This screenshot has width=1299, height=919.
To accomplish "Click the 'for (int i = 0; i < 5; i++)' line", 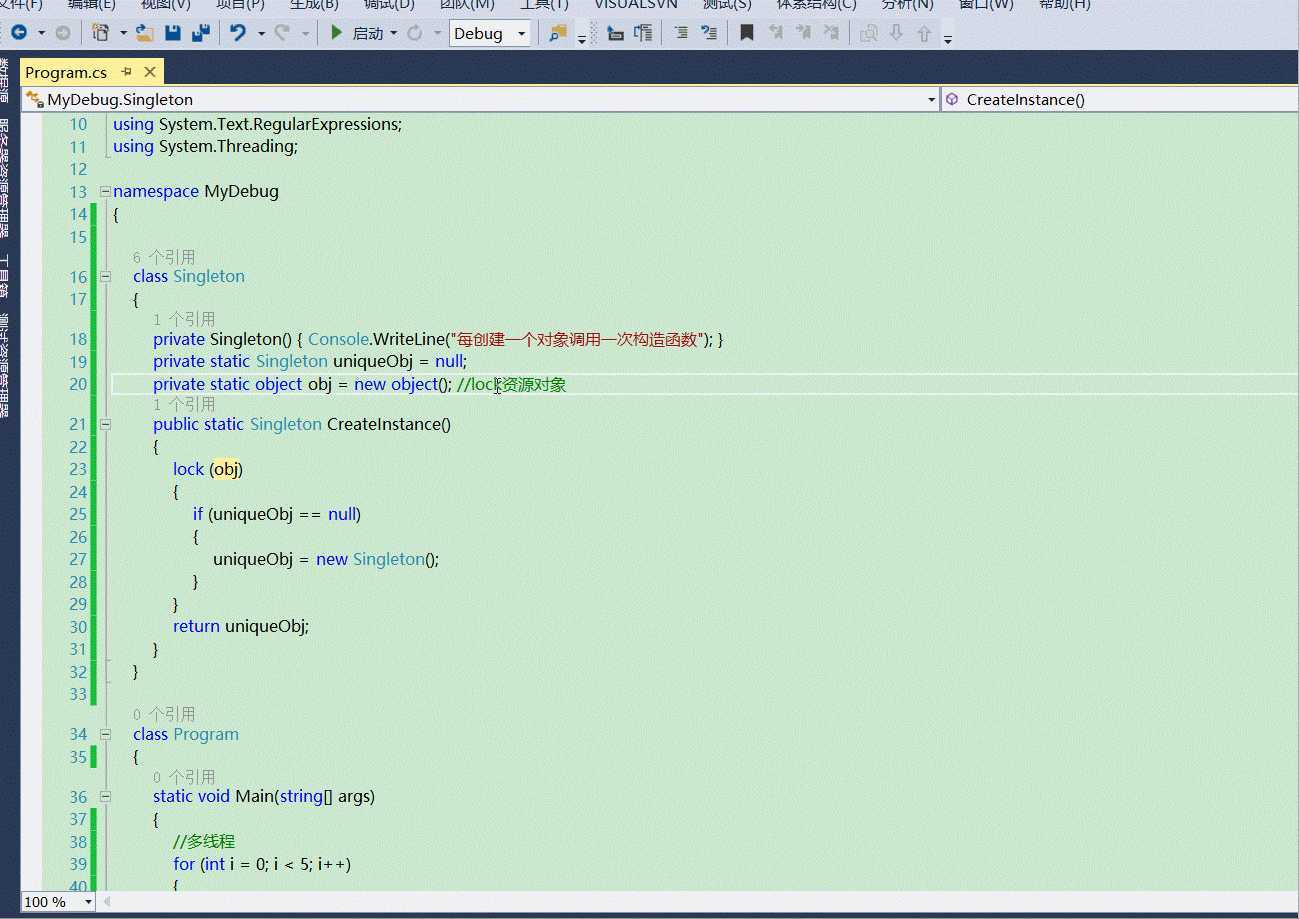I will (262, 864).
